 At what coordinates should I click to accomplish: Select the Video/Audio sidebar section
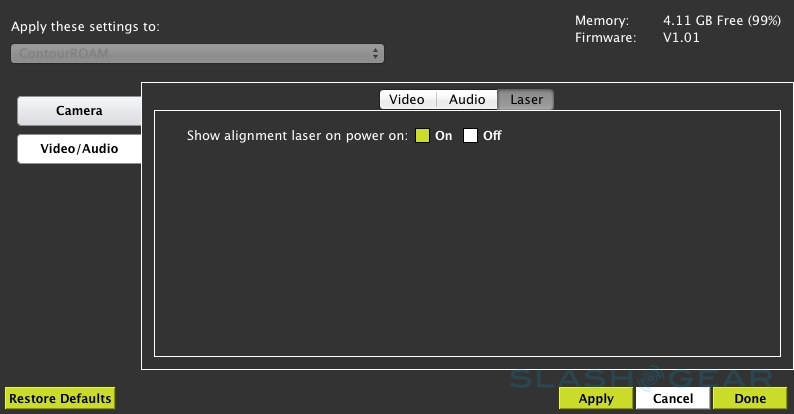pos(79,148)
